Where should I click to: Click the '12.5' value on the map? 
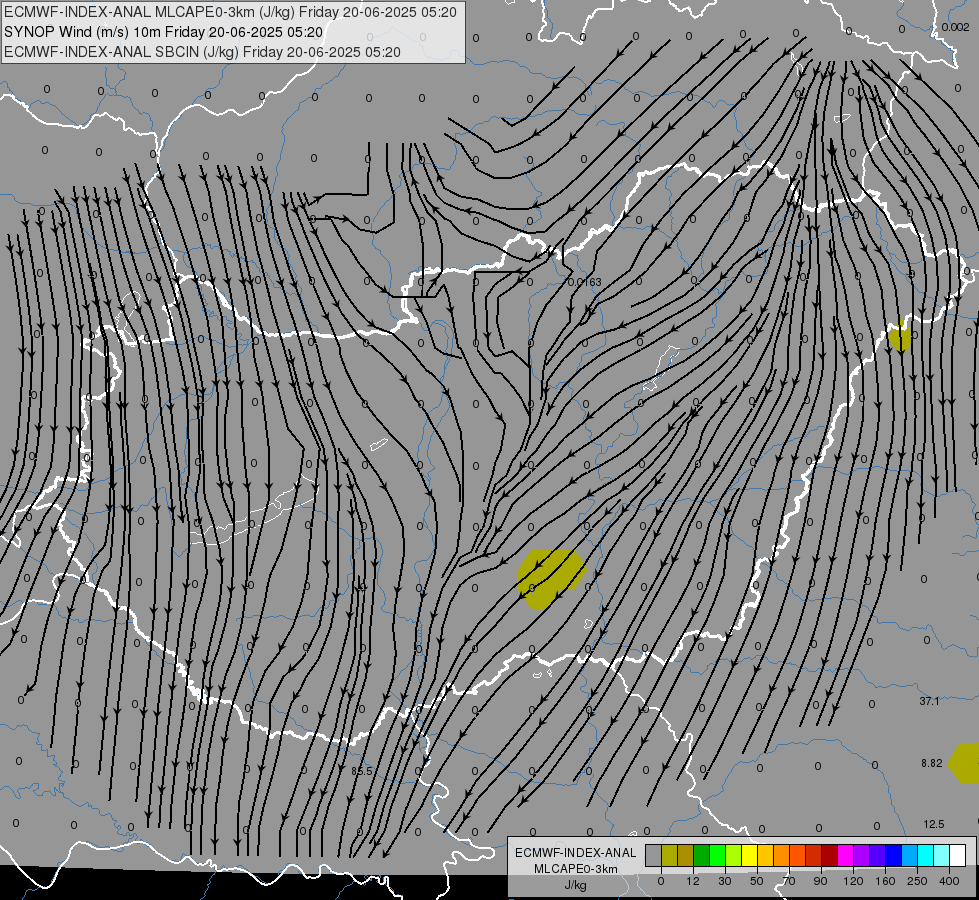click(933, 824)
